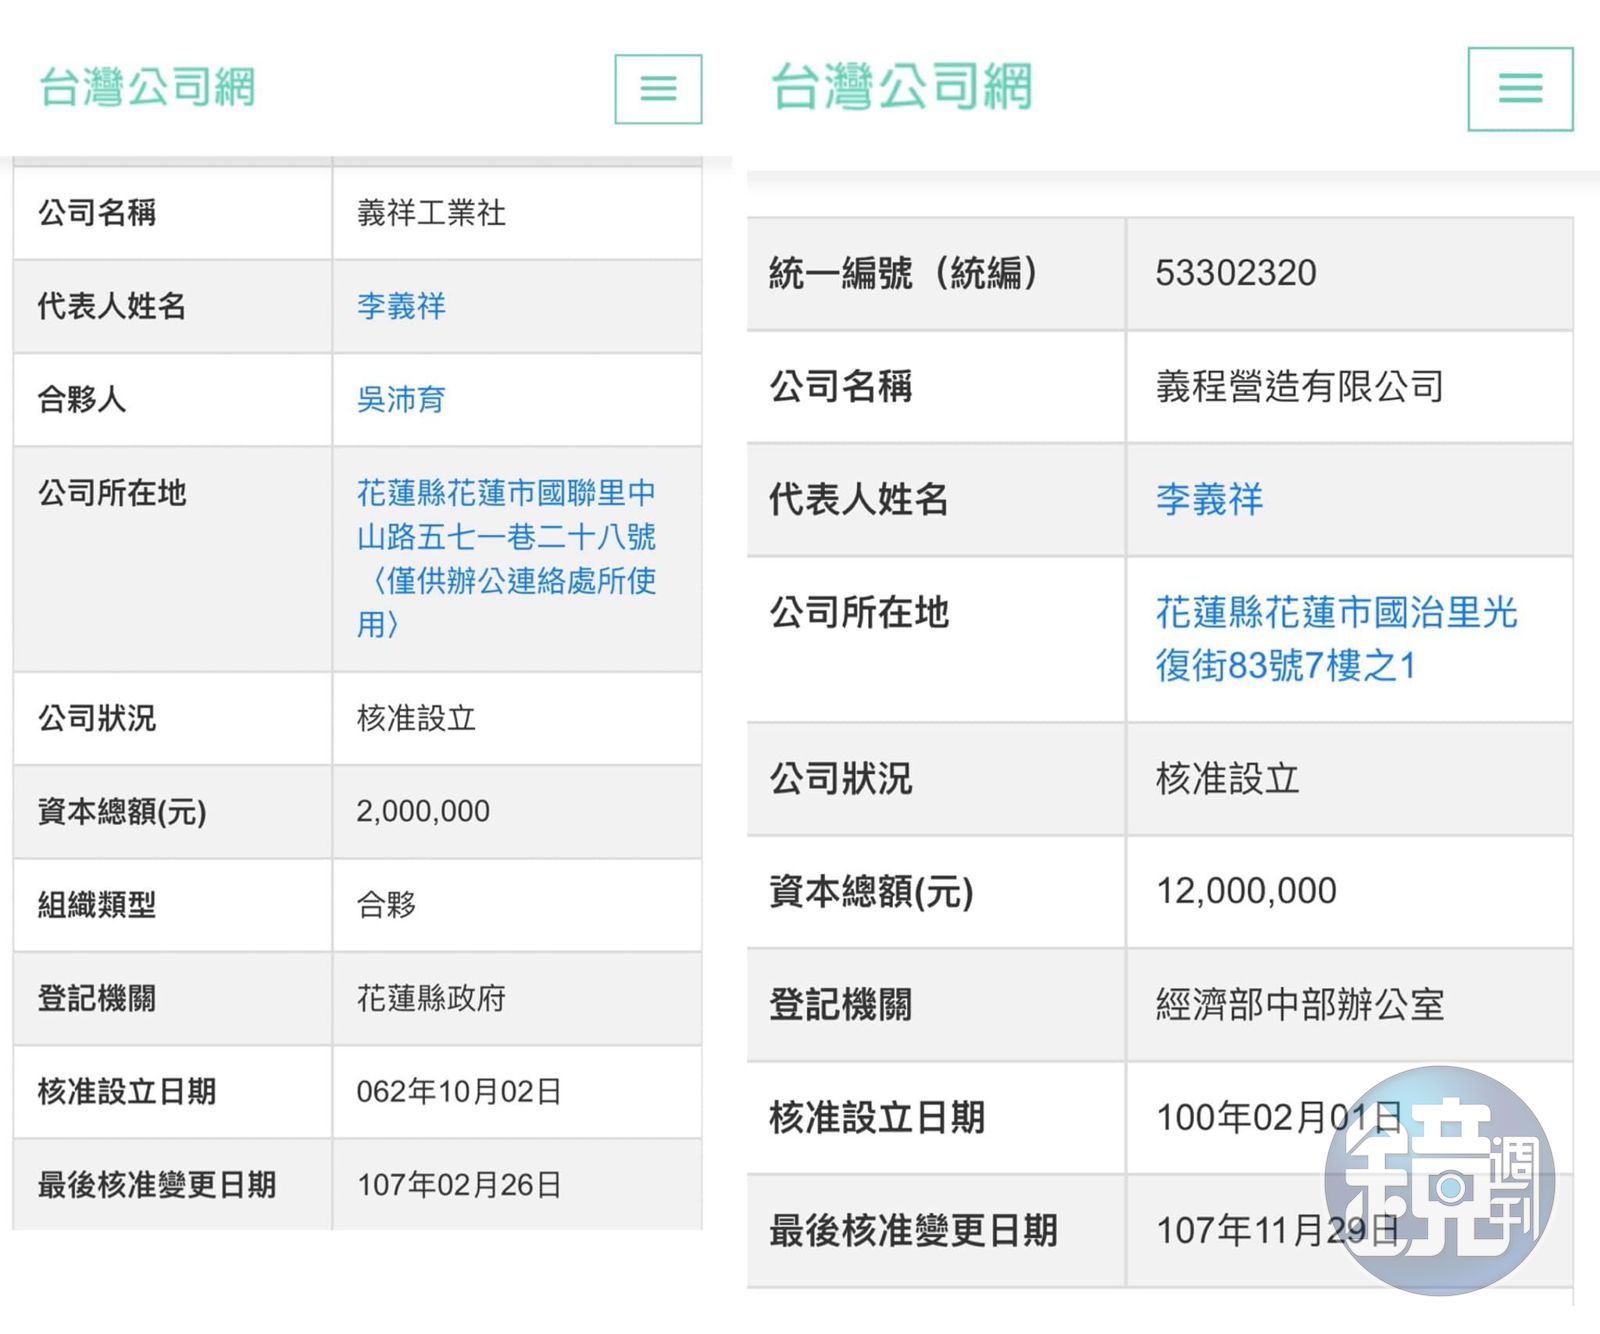Image resolution: width=1600 pixels, height=1334 pixels.
Task: Open 李義祥 representative link for 義祥工業社
Action: pyautogui.click(x=401, y=306)
